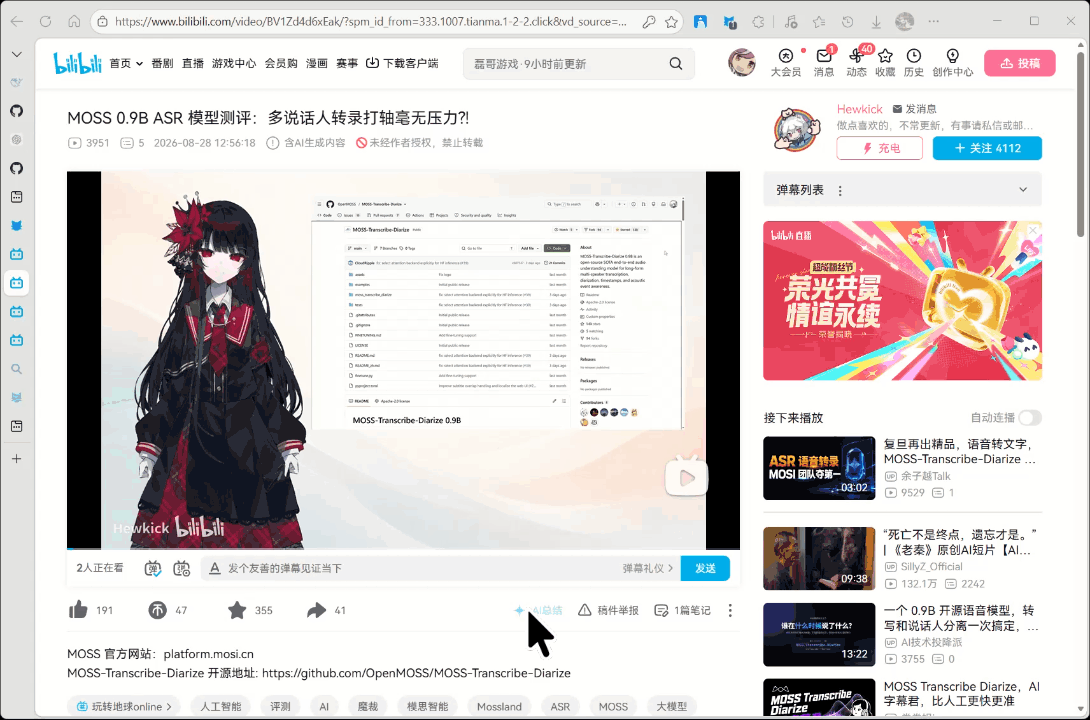Image resolution: width=1090 pixels, height=720 pixels.
Task: Click browser home icon
Action: coord(74,22)
